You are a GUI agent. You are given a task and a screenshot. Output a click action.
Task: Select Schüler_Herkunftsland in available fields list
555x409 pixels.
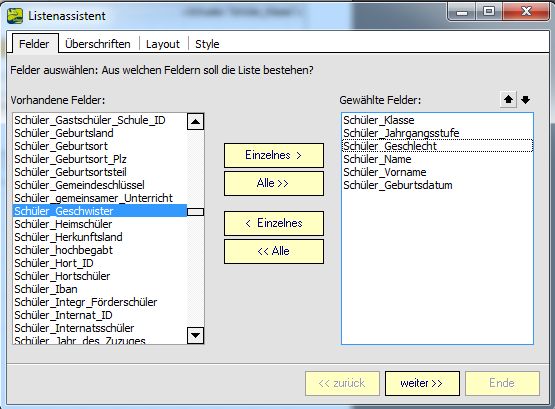(x=100, y=237)
